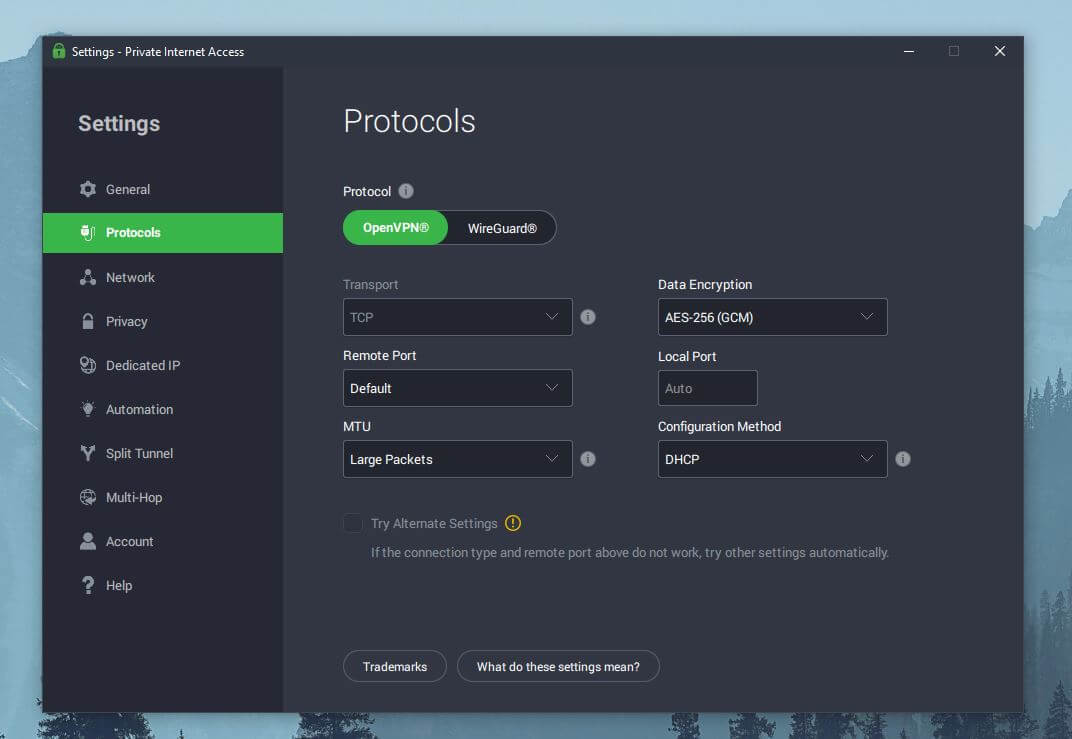Screen dimensions: 1072x739
Task: Click the info icon beside MTU dropdown
Action: [588, 459]
